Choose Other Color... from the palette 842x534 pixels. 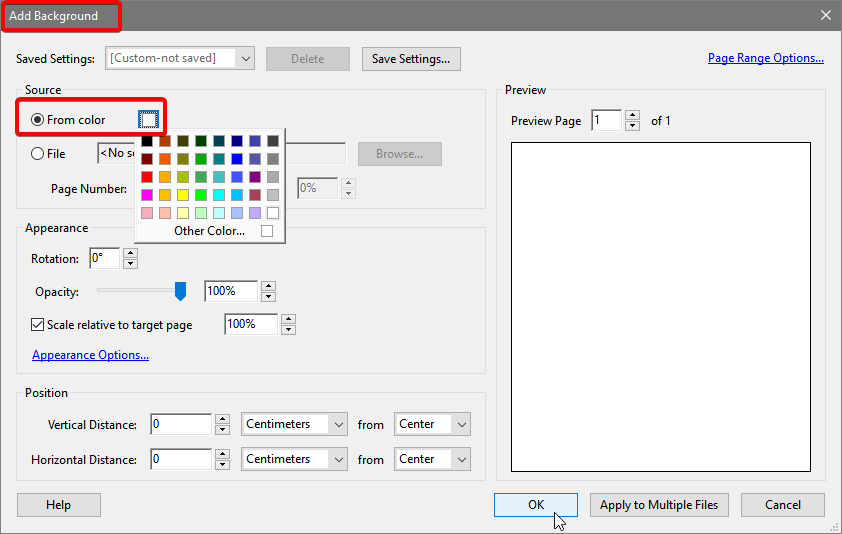(x=209, y=231)
